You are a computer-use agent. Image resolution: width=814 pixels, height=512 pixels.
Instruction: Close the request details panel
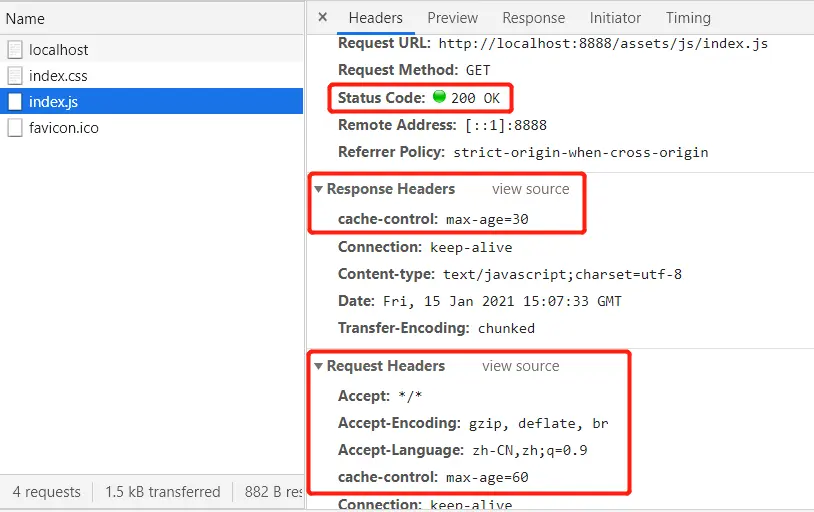coord(322,17)
